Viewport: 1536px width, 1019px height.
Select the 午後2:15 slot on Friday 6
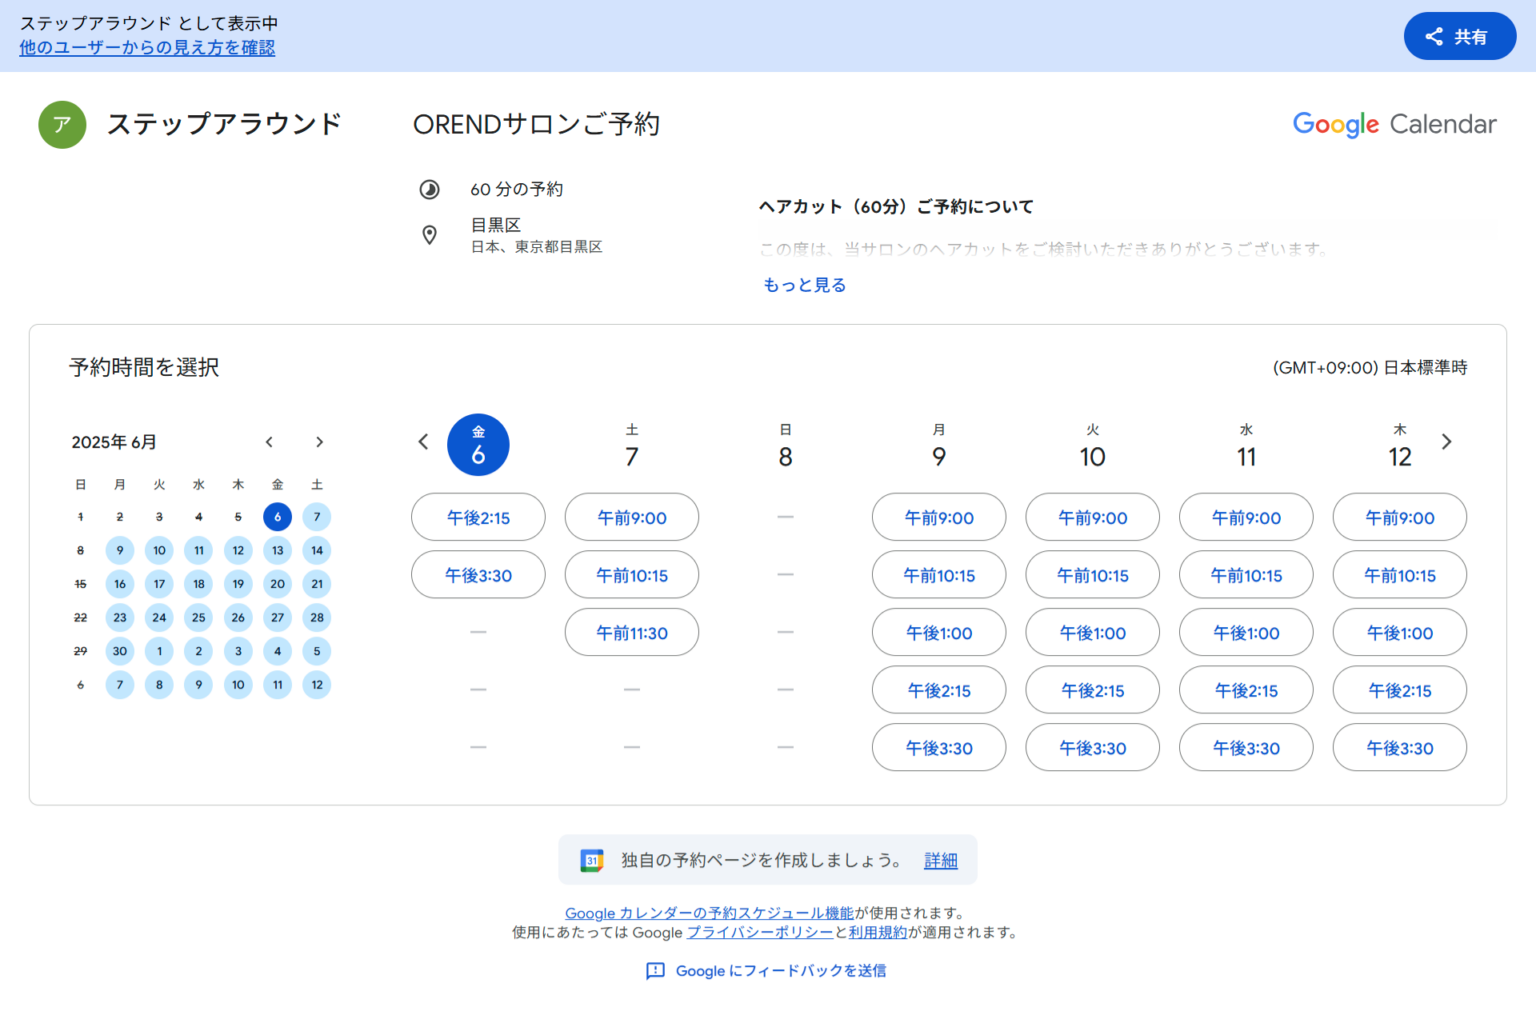(x=478, y=517)
